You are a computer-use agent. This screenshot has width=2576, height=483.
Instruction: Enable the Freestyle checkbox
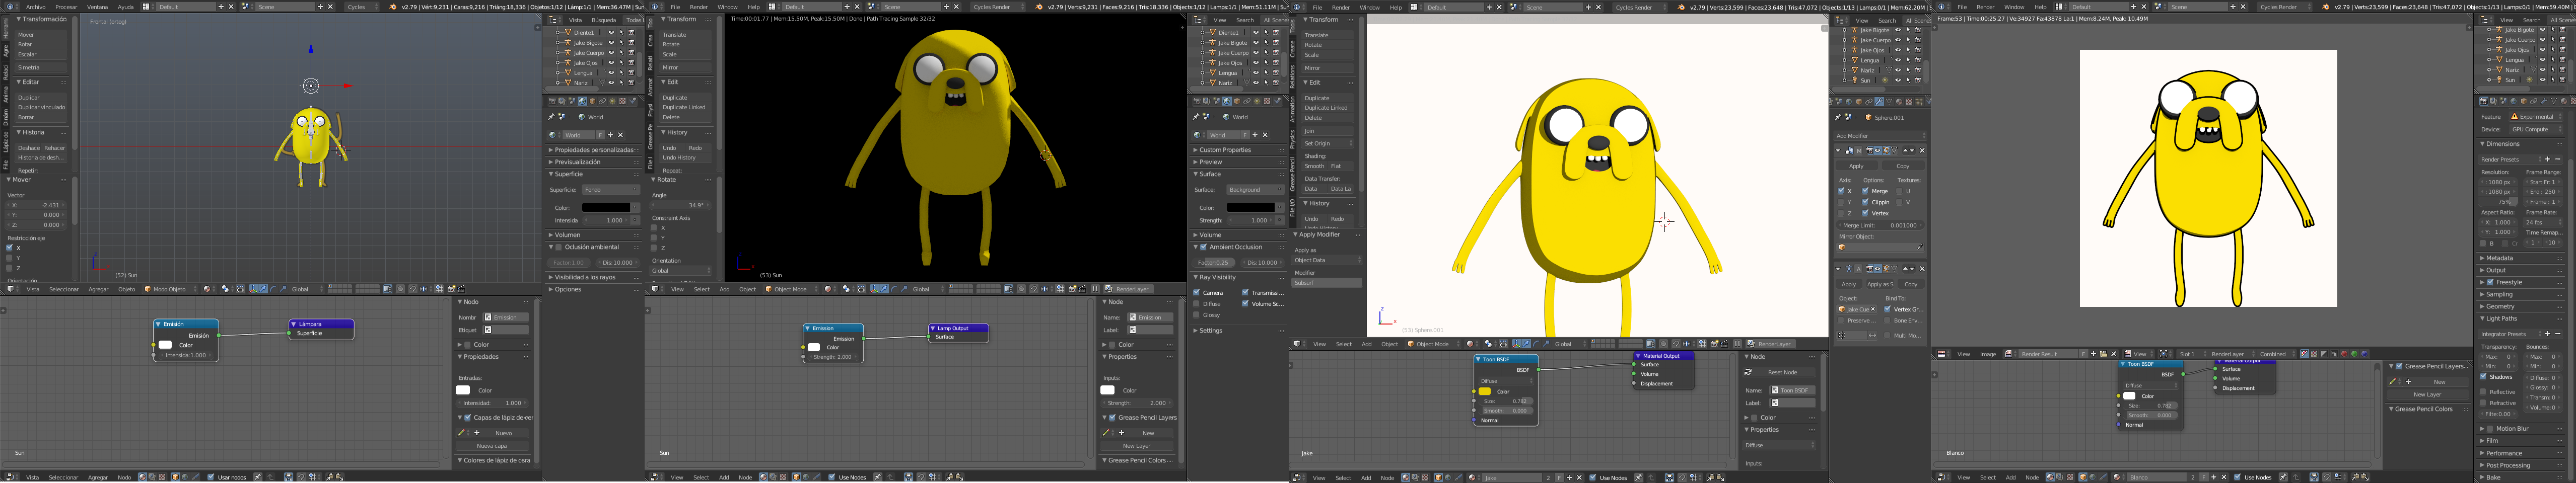2490,282
